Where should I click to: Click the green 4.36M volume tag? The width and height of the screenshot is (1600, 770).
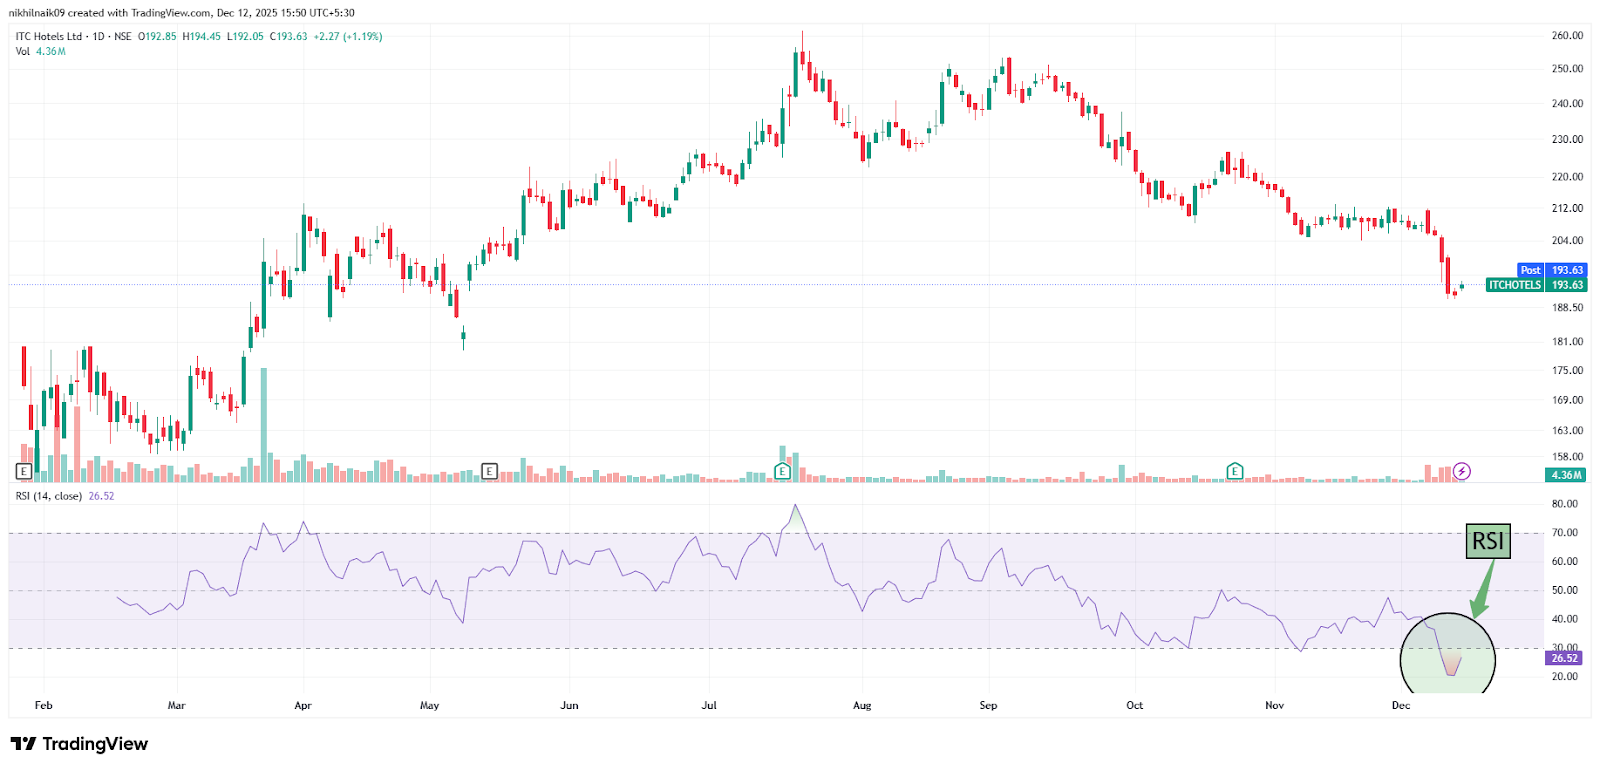1566,475
